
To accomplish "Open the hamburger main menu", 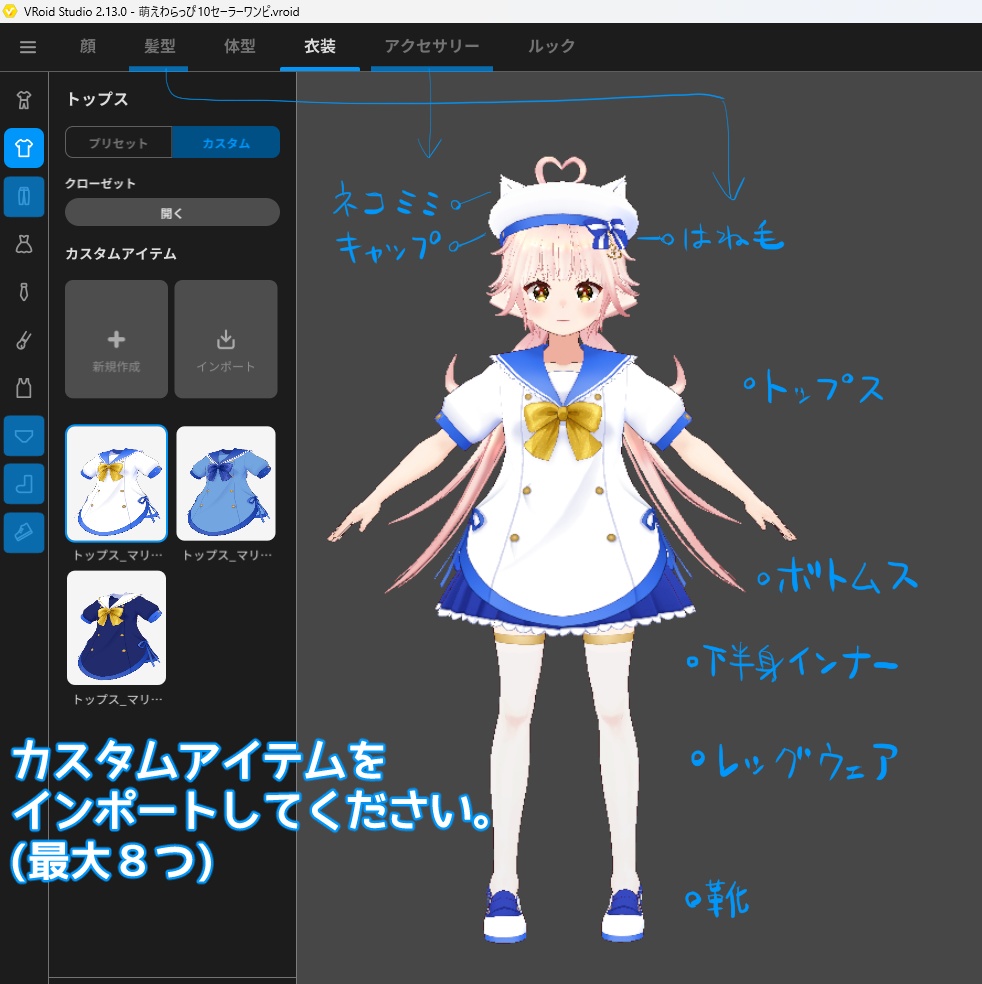I will pos(28,47).
